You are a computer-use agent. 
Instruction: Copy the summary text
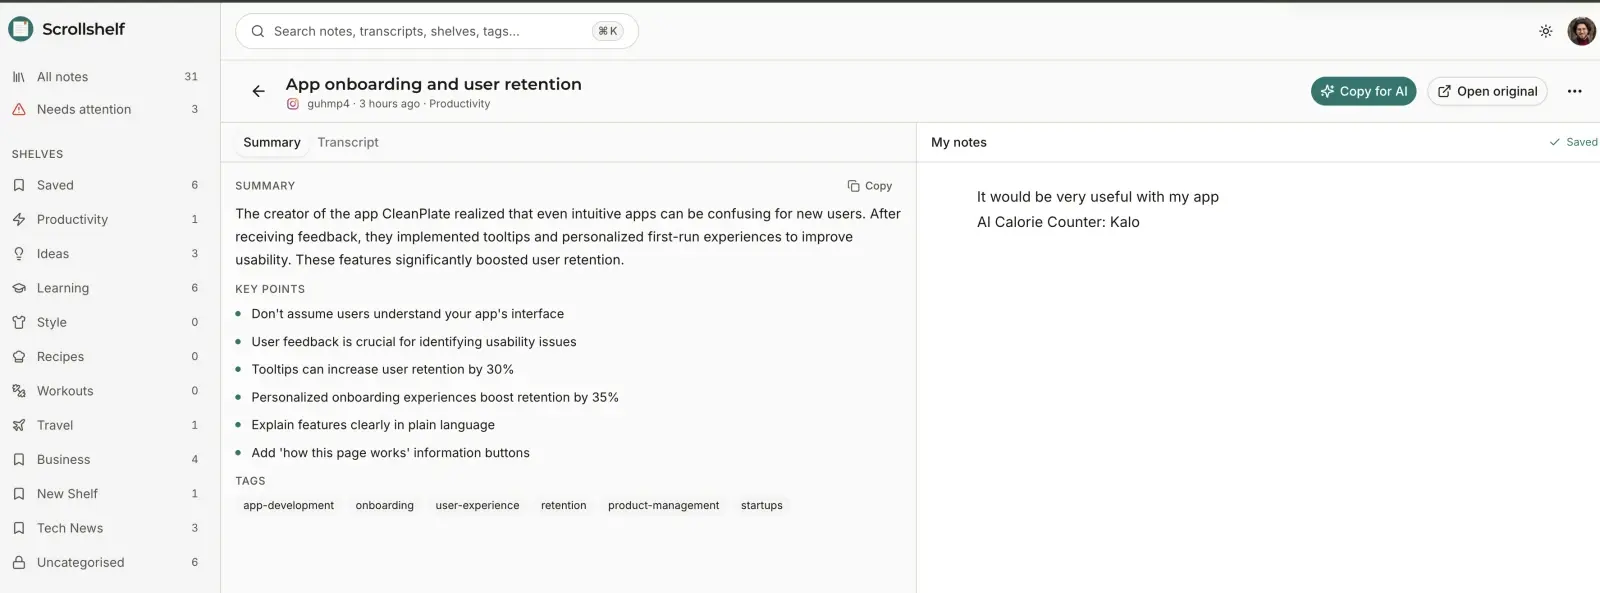(x=869, y=186)
